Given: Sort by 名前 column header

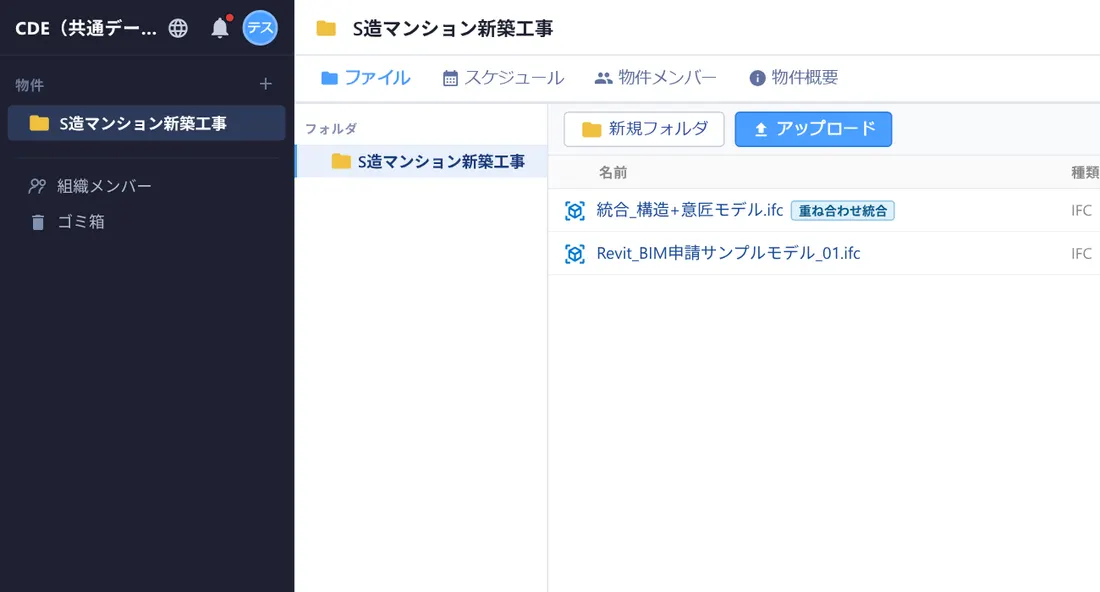Looking at the screenshot, I should click(612, 173).
